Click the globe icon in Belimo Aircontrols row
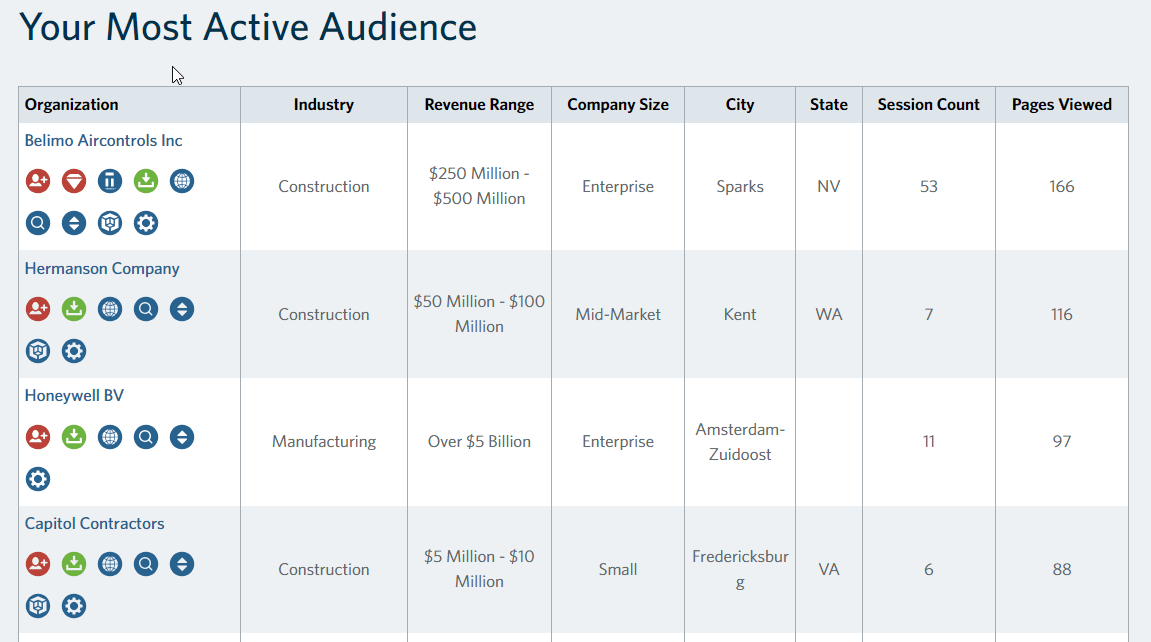Viewport: 1151px width, 642px height. click(182, 181)
